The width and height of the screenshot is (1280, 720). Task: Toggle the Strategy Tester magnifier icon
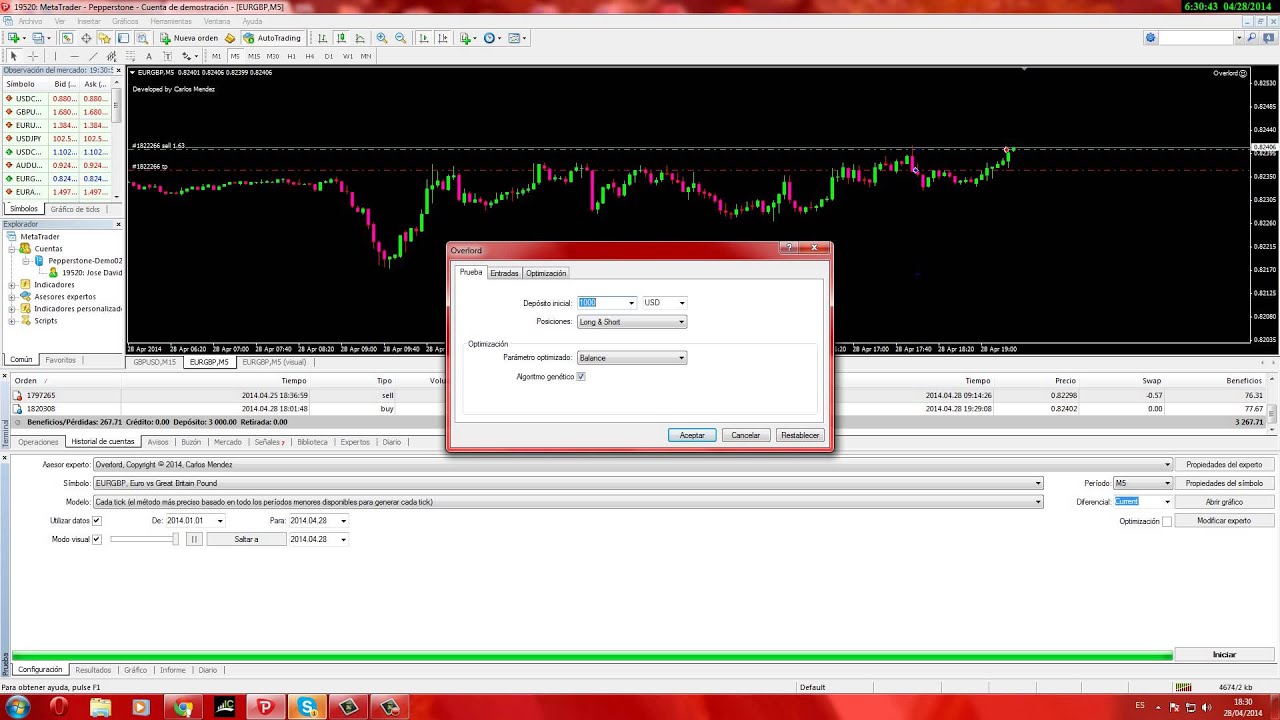click(x=142, y=38)
